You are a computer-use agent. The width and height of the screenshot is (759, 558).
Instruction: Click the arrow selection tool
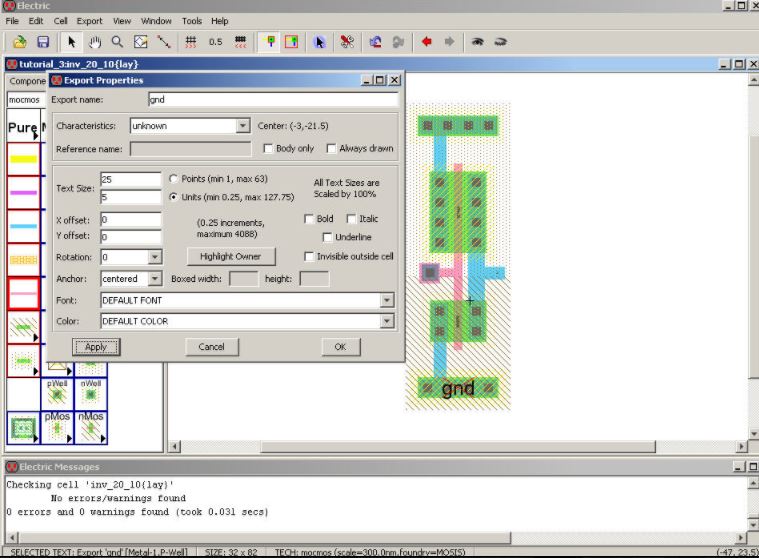[71, 42]
